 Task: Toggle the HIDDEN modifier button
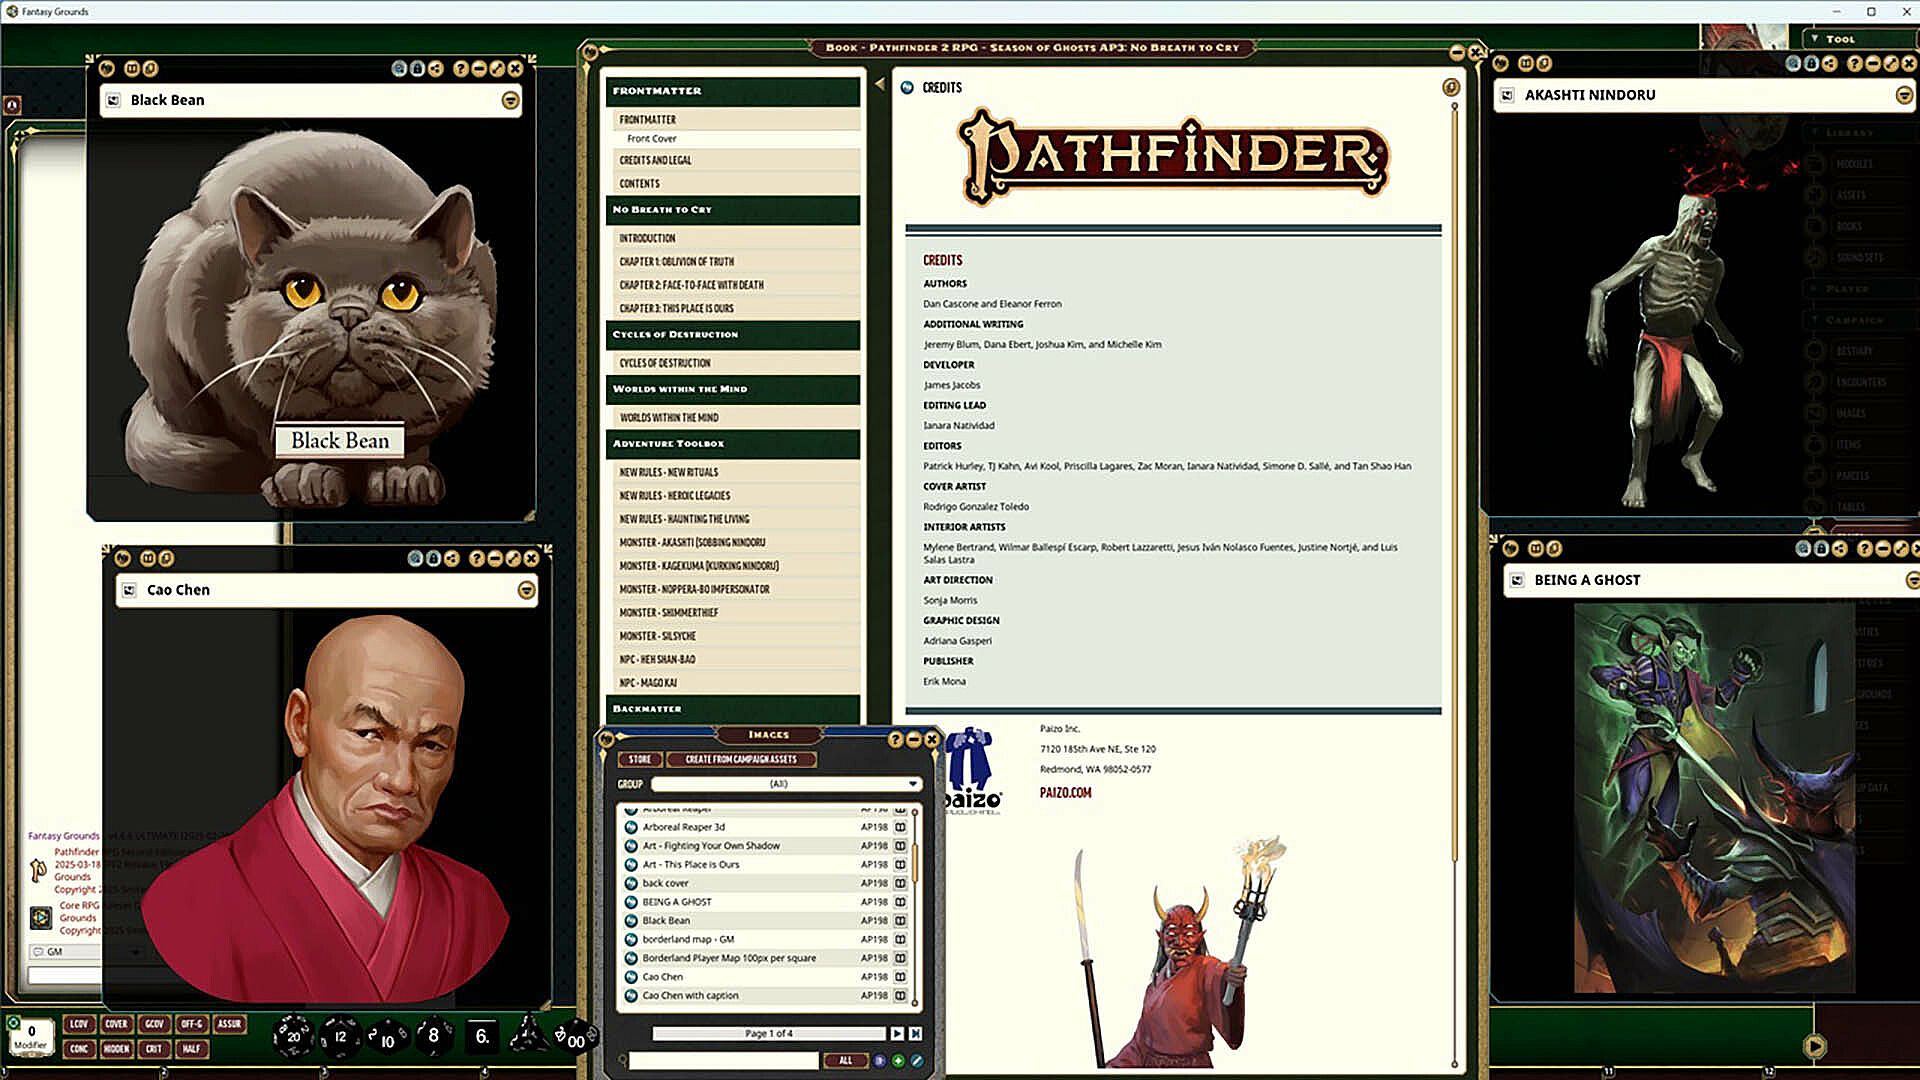(x=116, y=1049)
